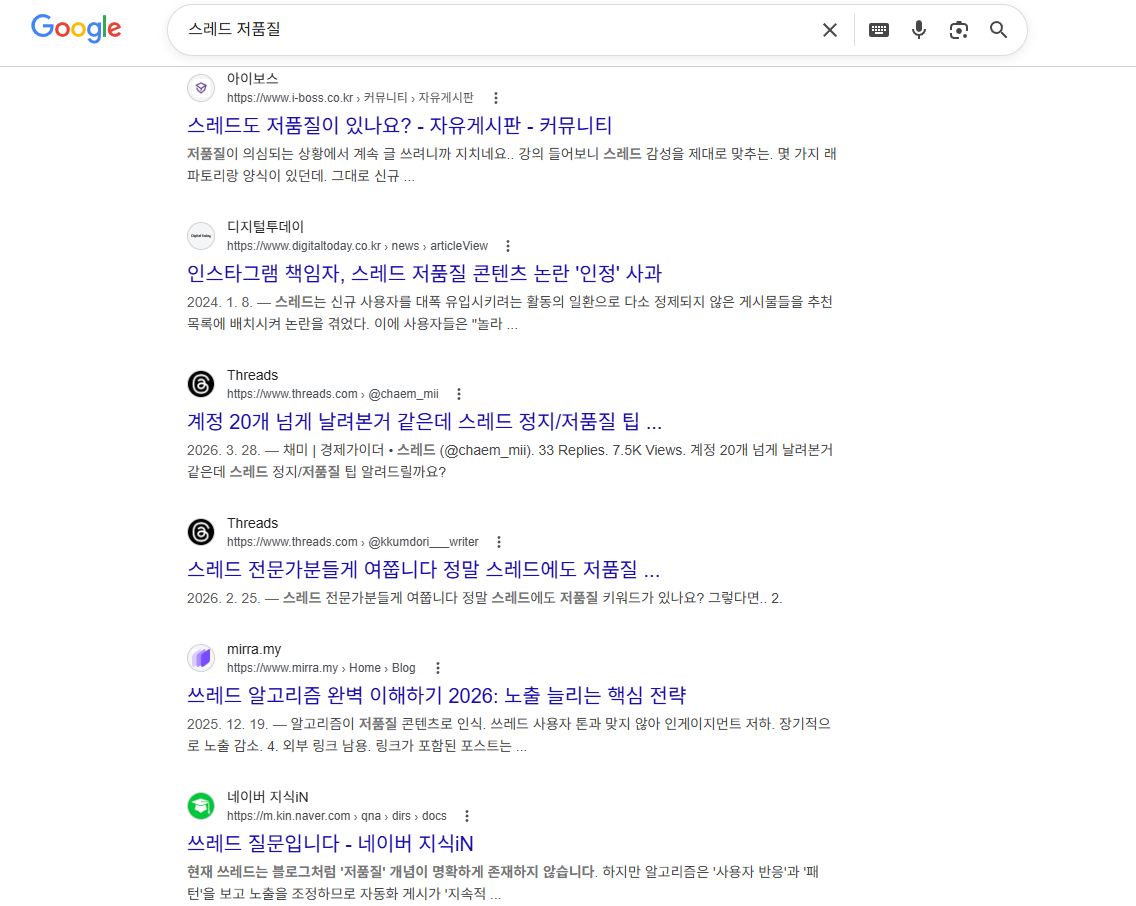This screenshot has height=906, width=1136.
Task: Click the '네이버 지식iN' site name
Action: click(267, 797)
